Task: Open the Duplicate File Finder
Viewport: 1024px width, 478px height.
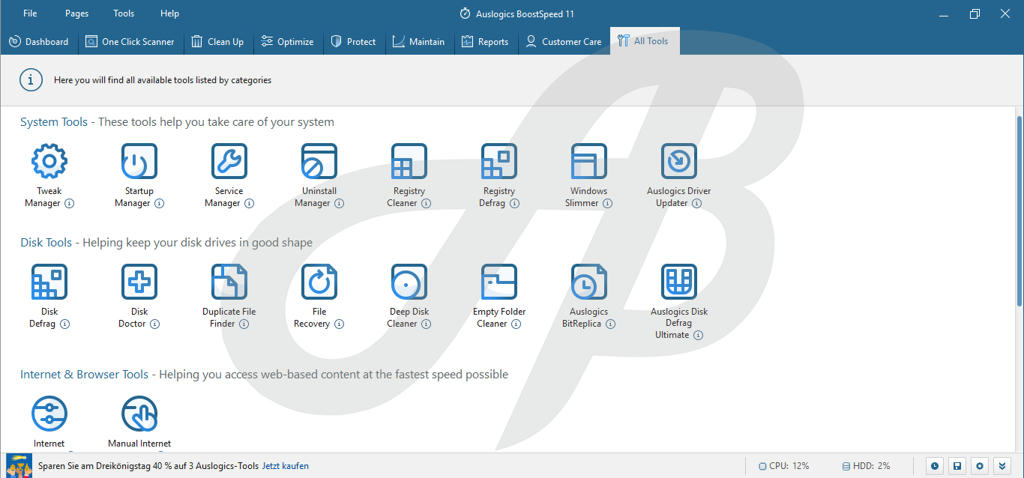Action: [229, 283]
